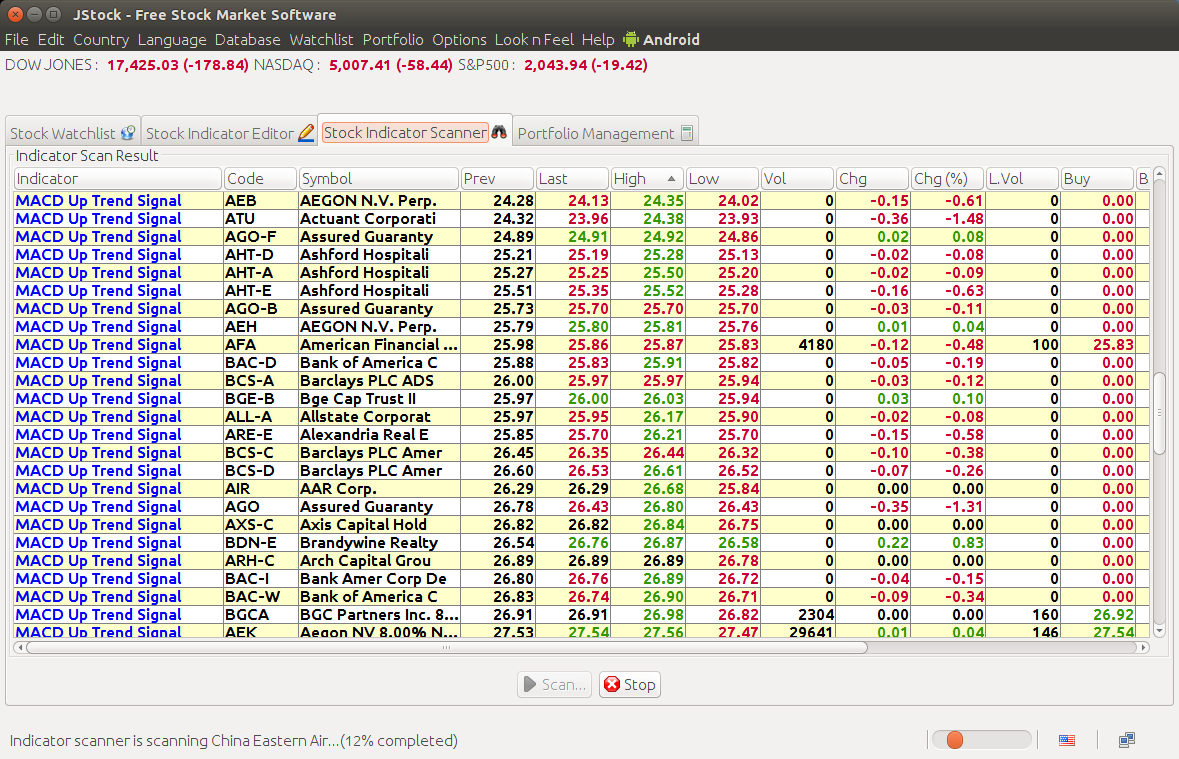
Task: Select the Brandywine Realty symbol cell
Action: tap(379, 542)
